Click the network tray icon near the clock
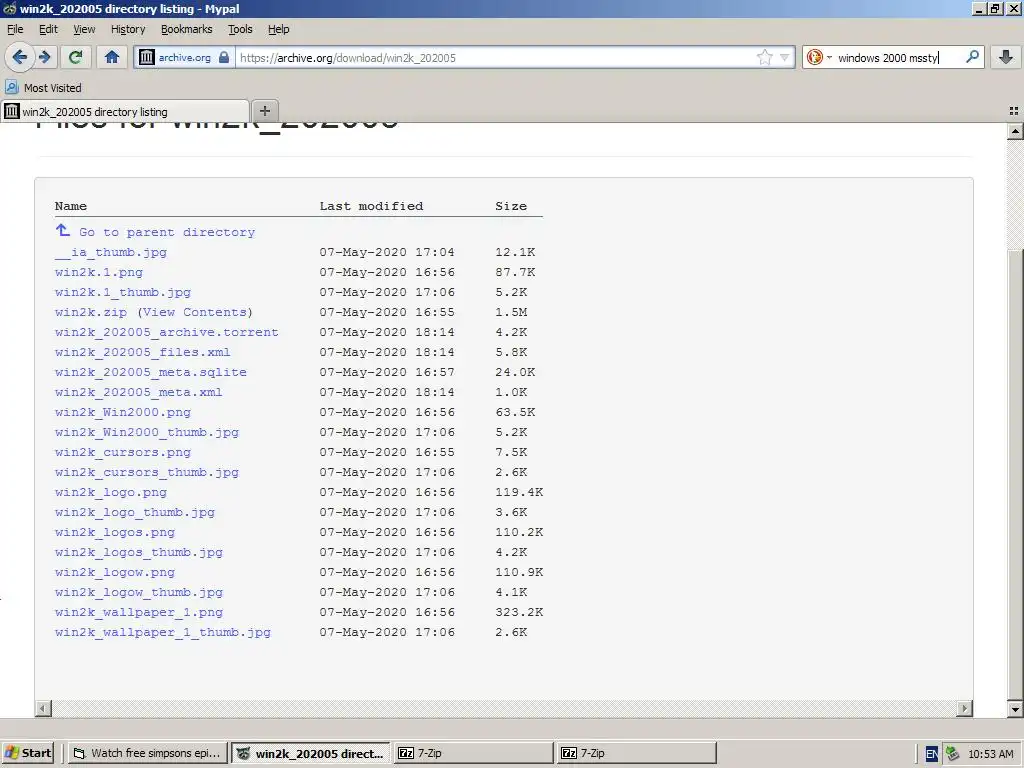Image resolution: width=1024 pixels, height=768 pixels. pos(953,754)
